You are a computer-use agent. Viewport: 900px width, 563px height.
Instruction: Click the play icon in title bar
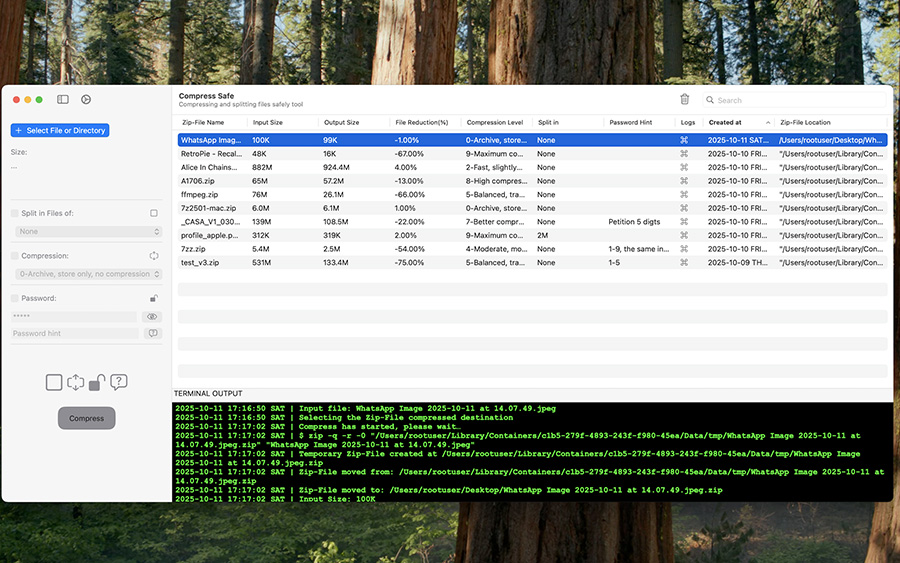(x=86, y=100)
